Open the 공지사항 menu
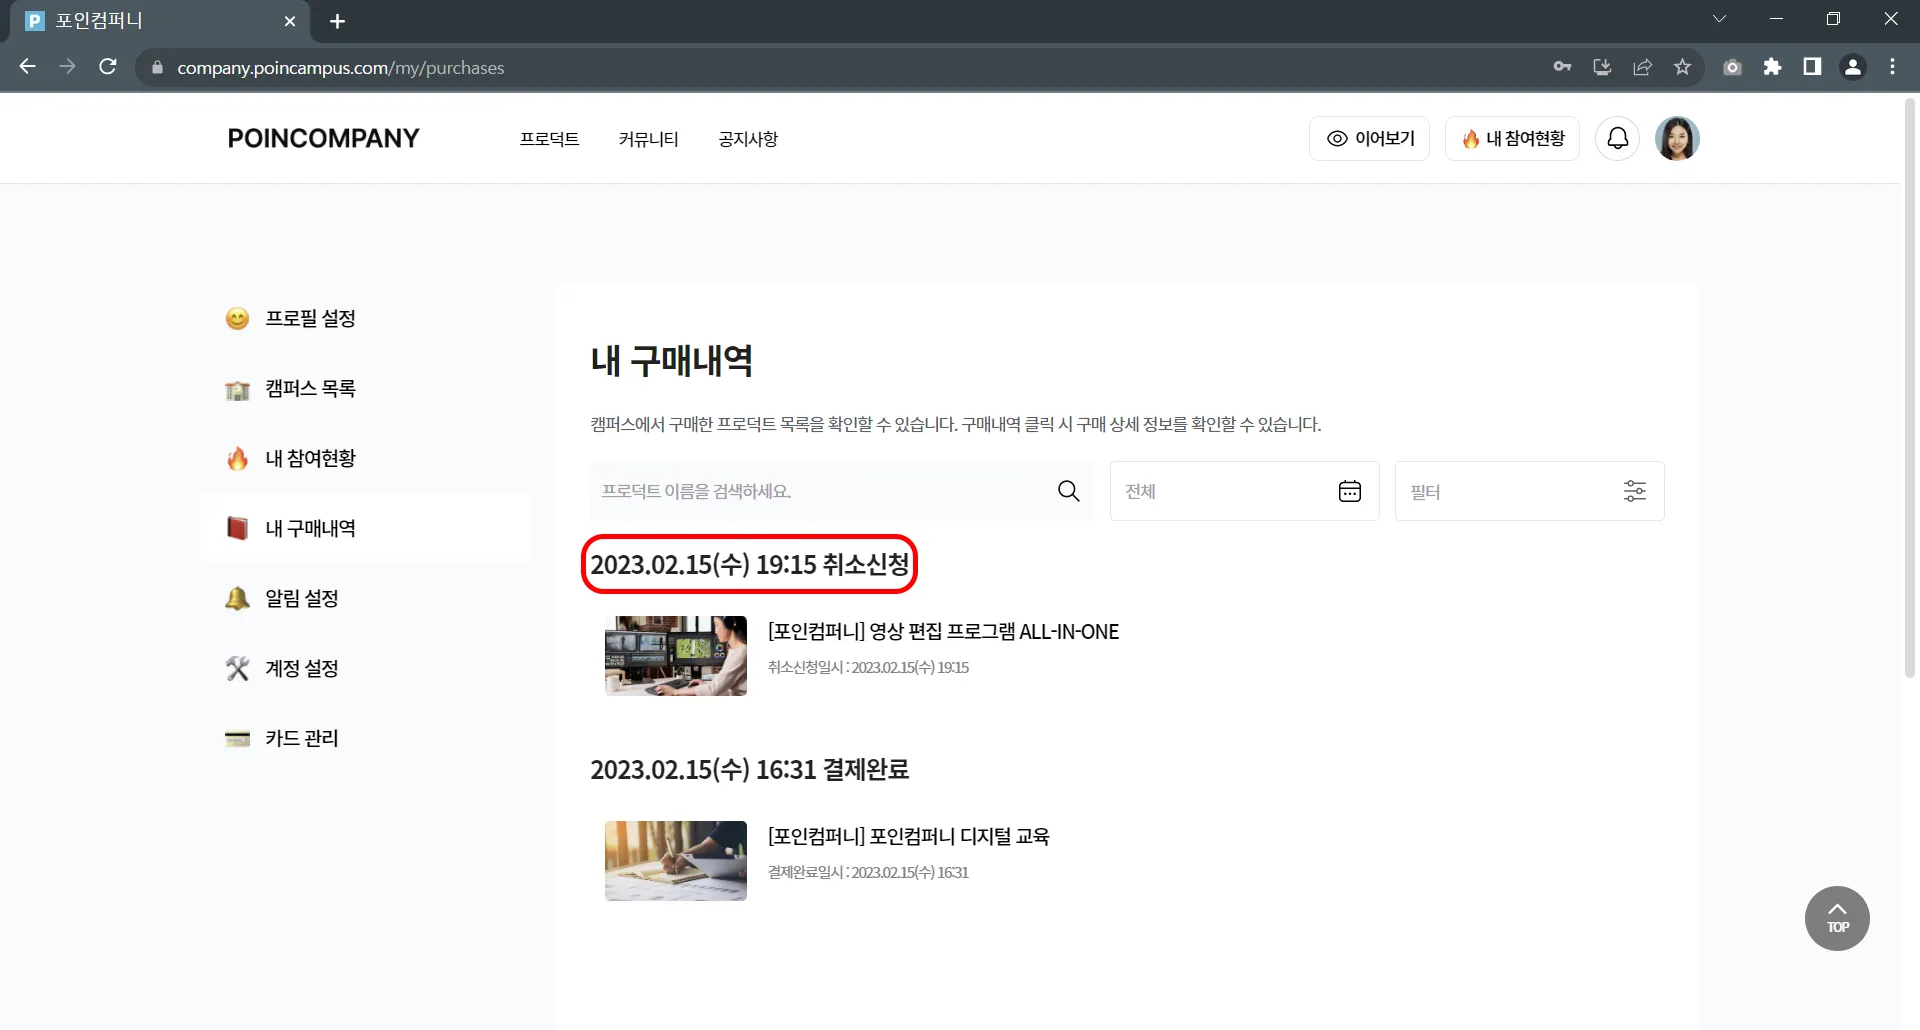Screen dimensions: 1920x1030 748,139
